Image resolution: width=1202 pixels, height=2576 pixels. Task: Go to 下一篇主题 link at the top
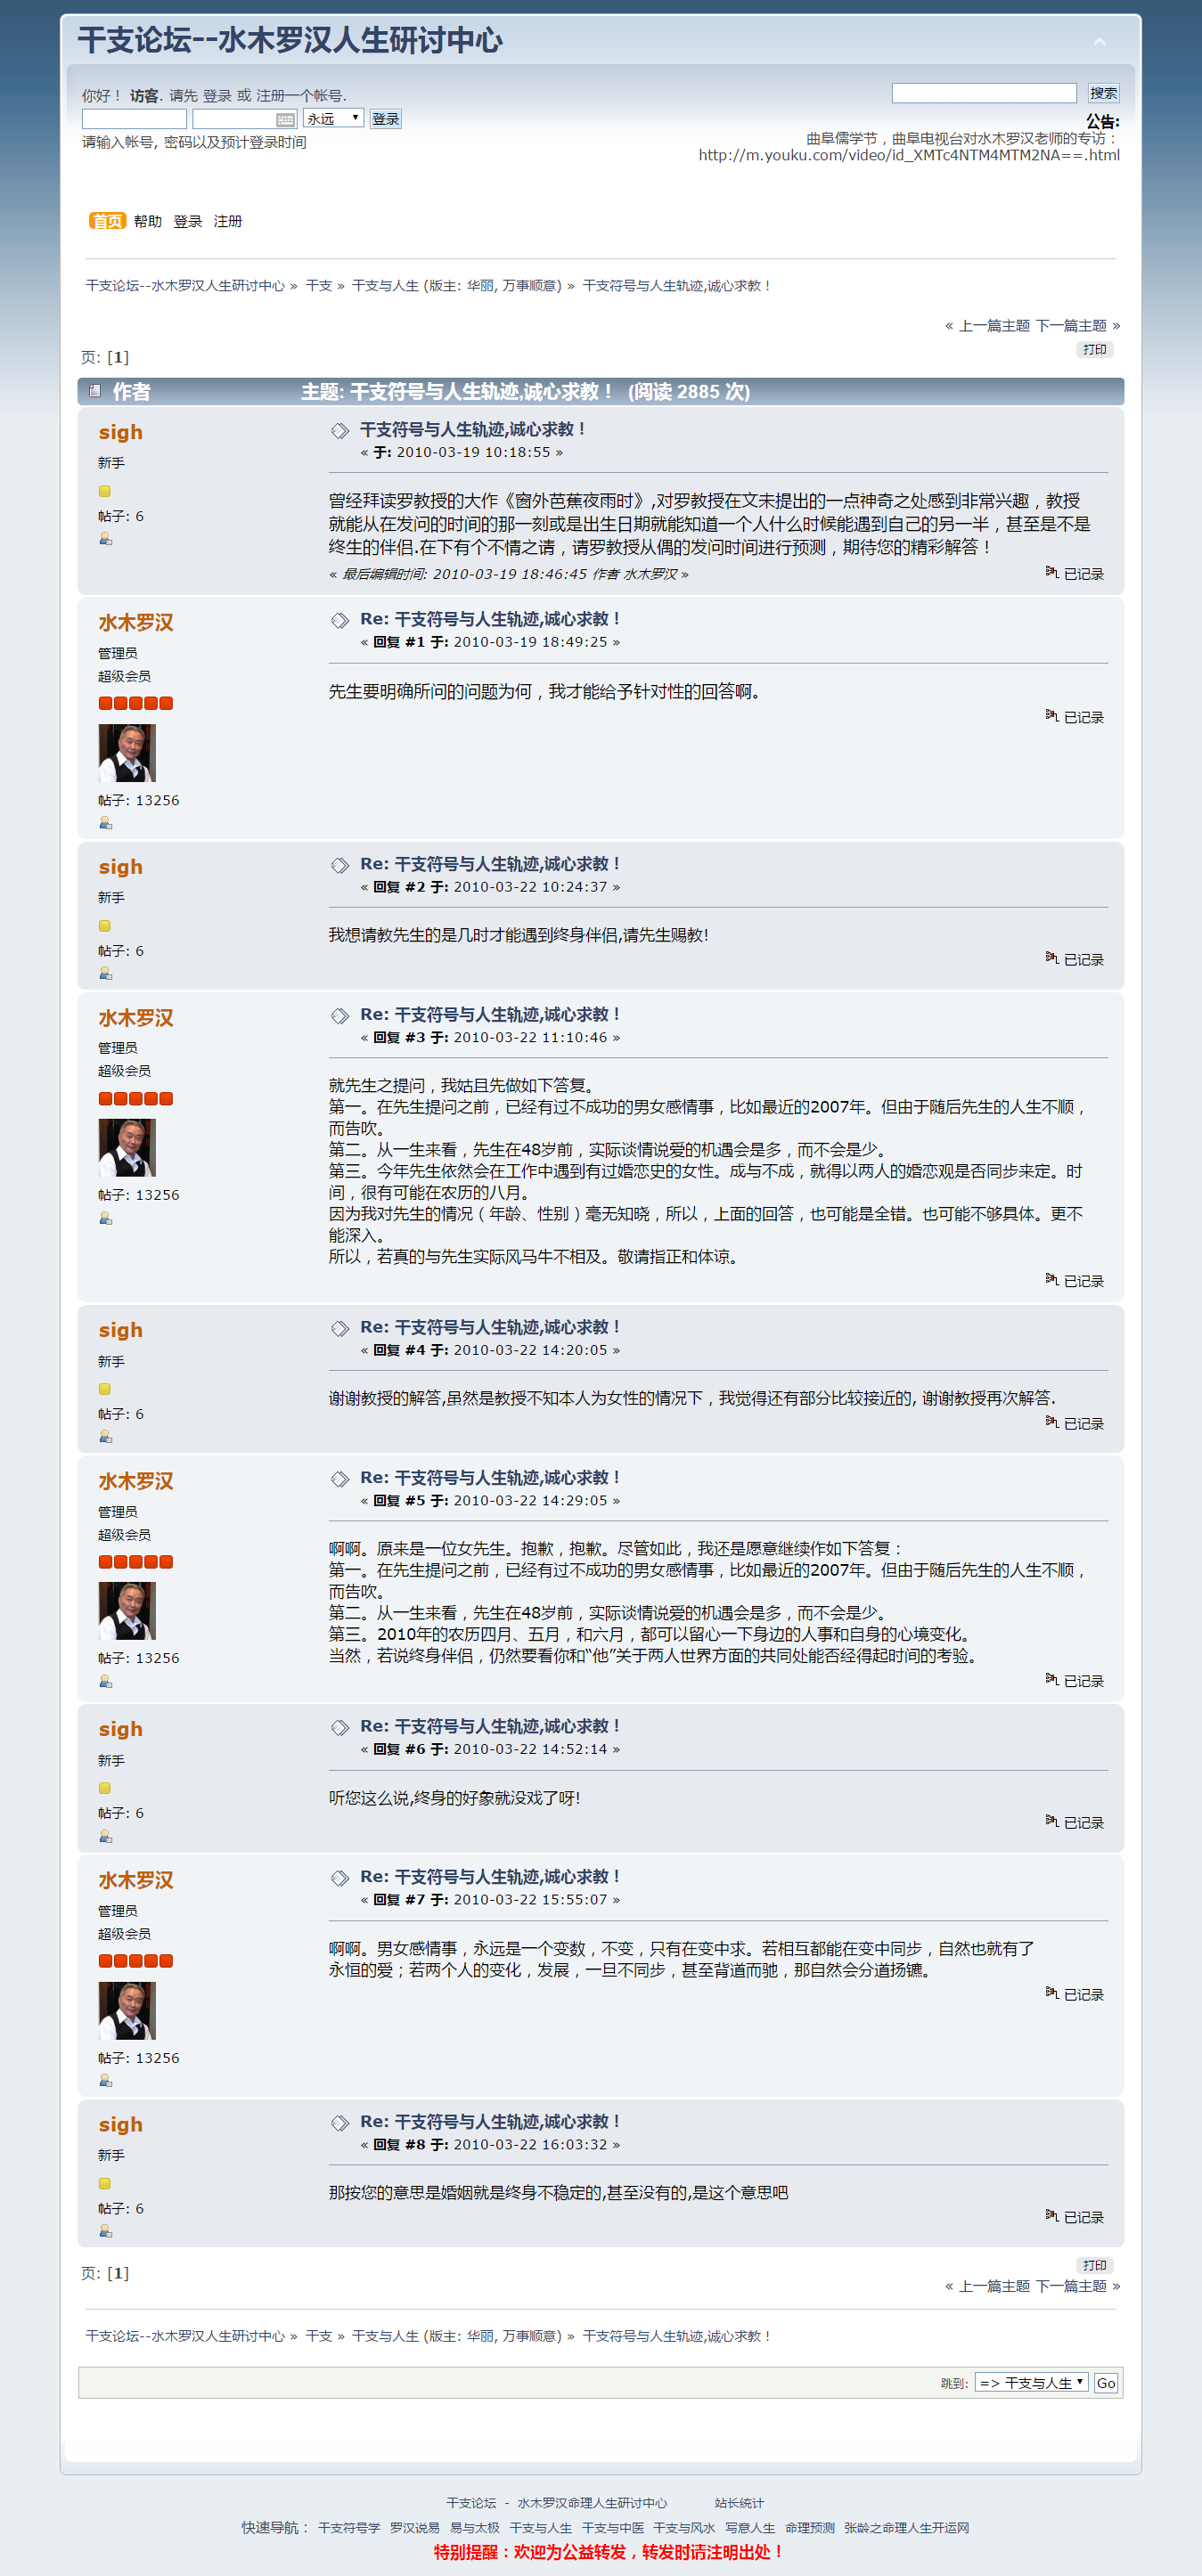1071,325
